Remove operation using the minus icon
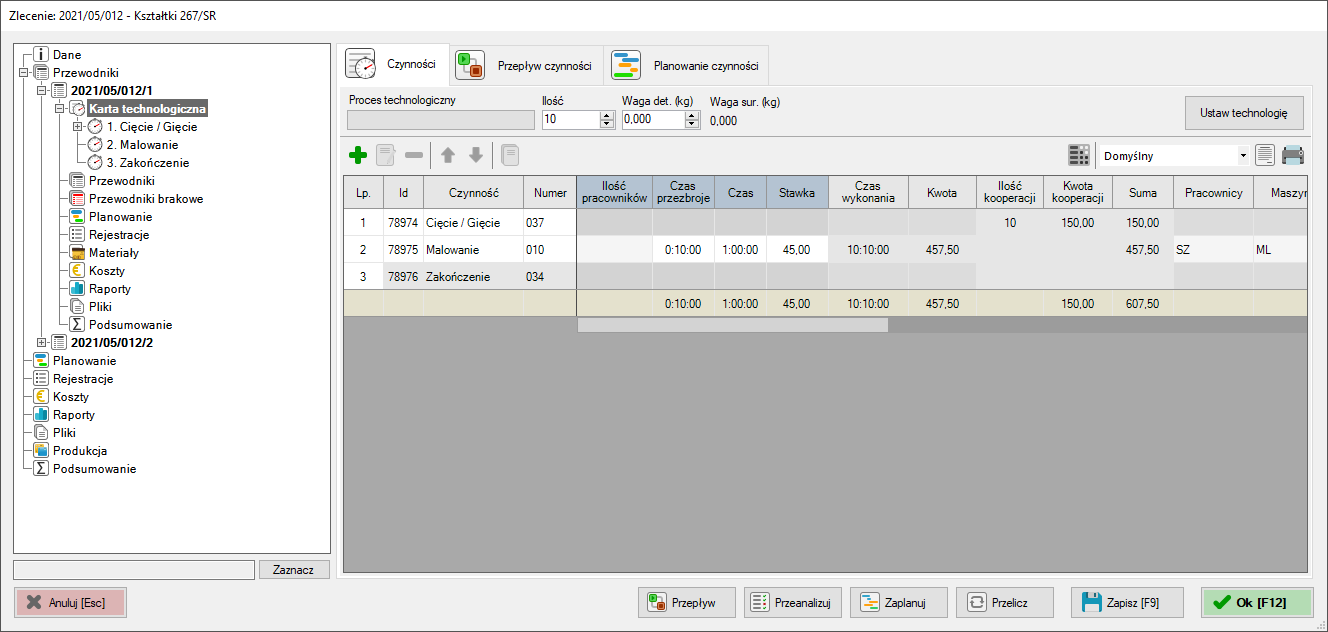The image size is (1328, 632). (x=414, y=155)
